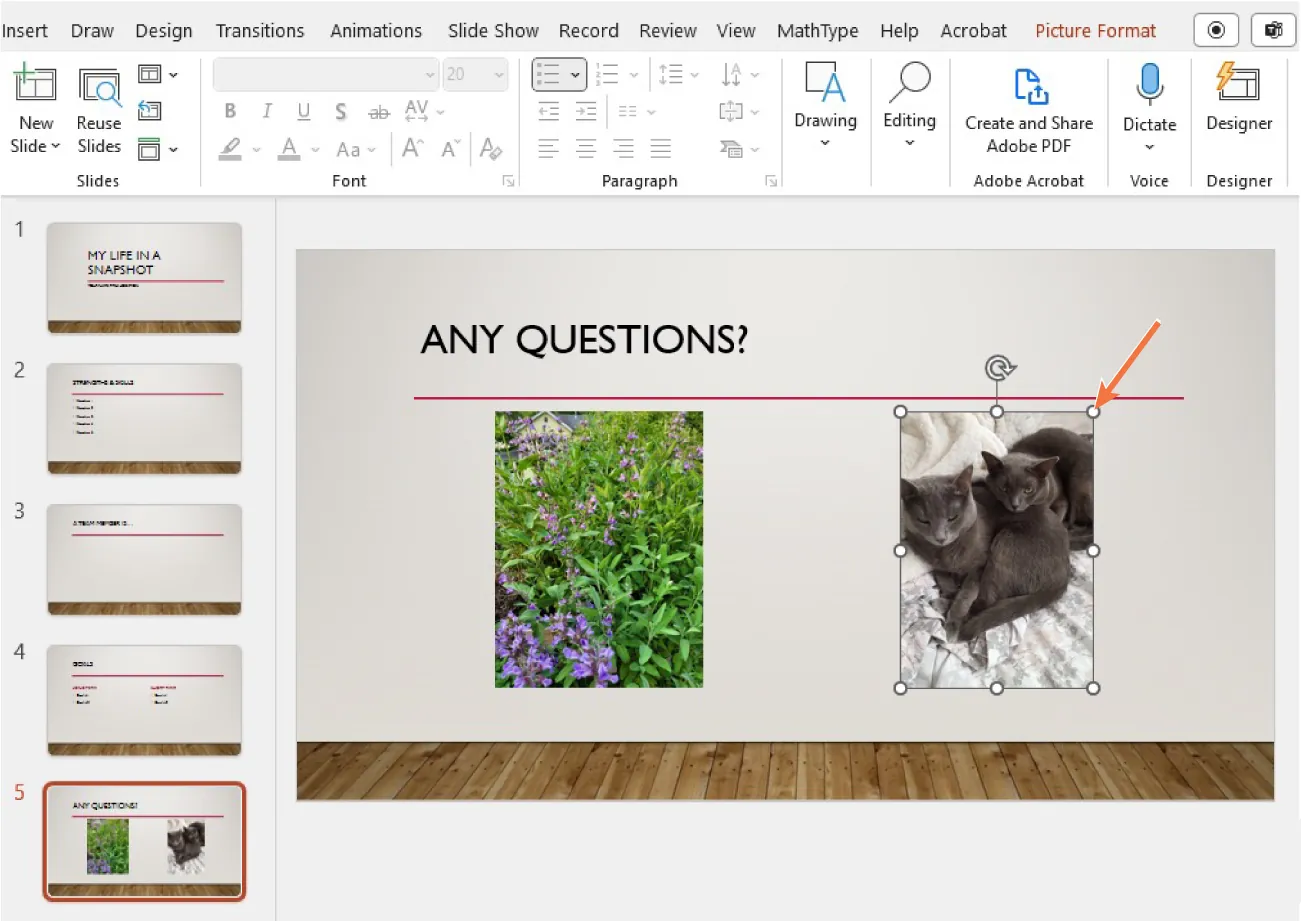Image resolution: width=1301 pixels, height=921 pixels.
Task: Open the New Slide dropdown arrow
Action: pos(55,146)
